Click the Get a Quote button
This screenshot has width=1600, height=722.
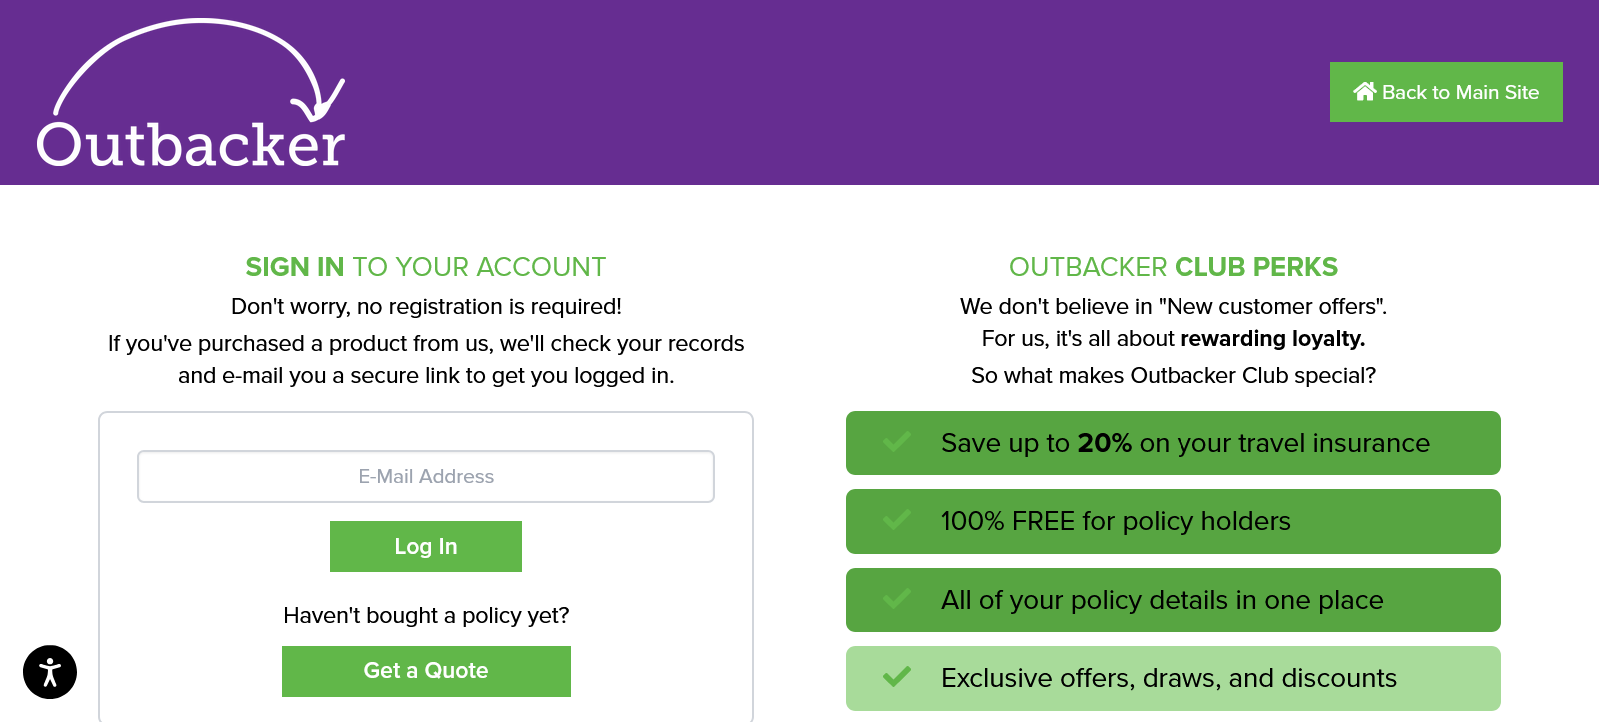(x=426, y=671)
